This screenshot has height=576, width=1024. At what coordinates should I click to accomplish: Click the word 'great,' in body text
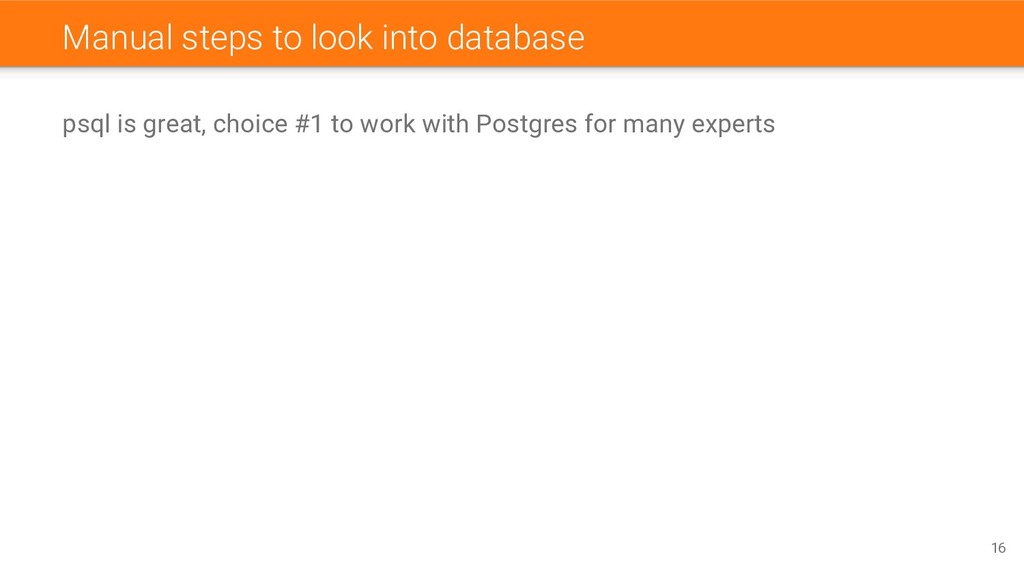click(x=174, y=124)
